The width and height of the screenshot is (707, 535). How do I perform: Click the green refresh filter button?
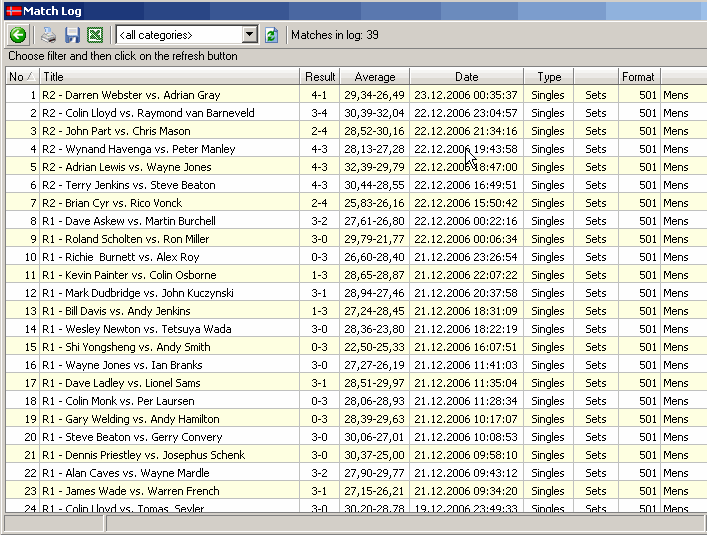click(x=271, y=35)
